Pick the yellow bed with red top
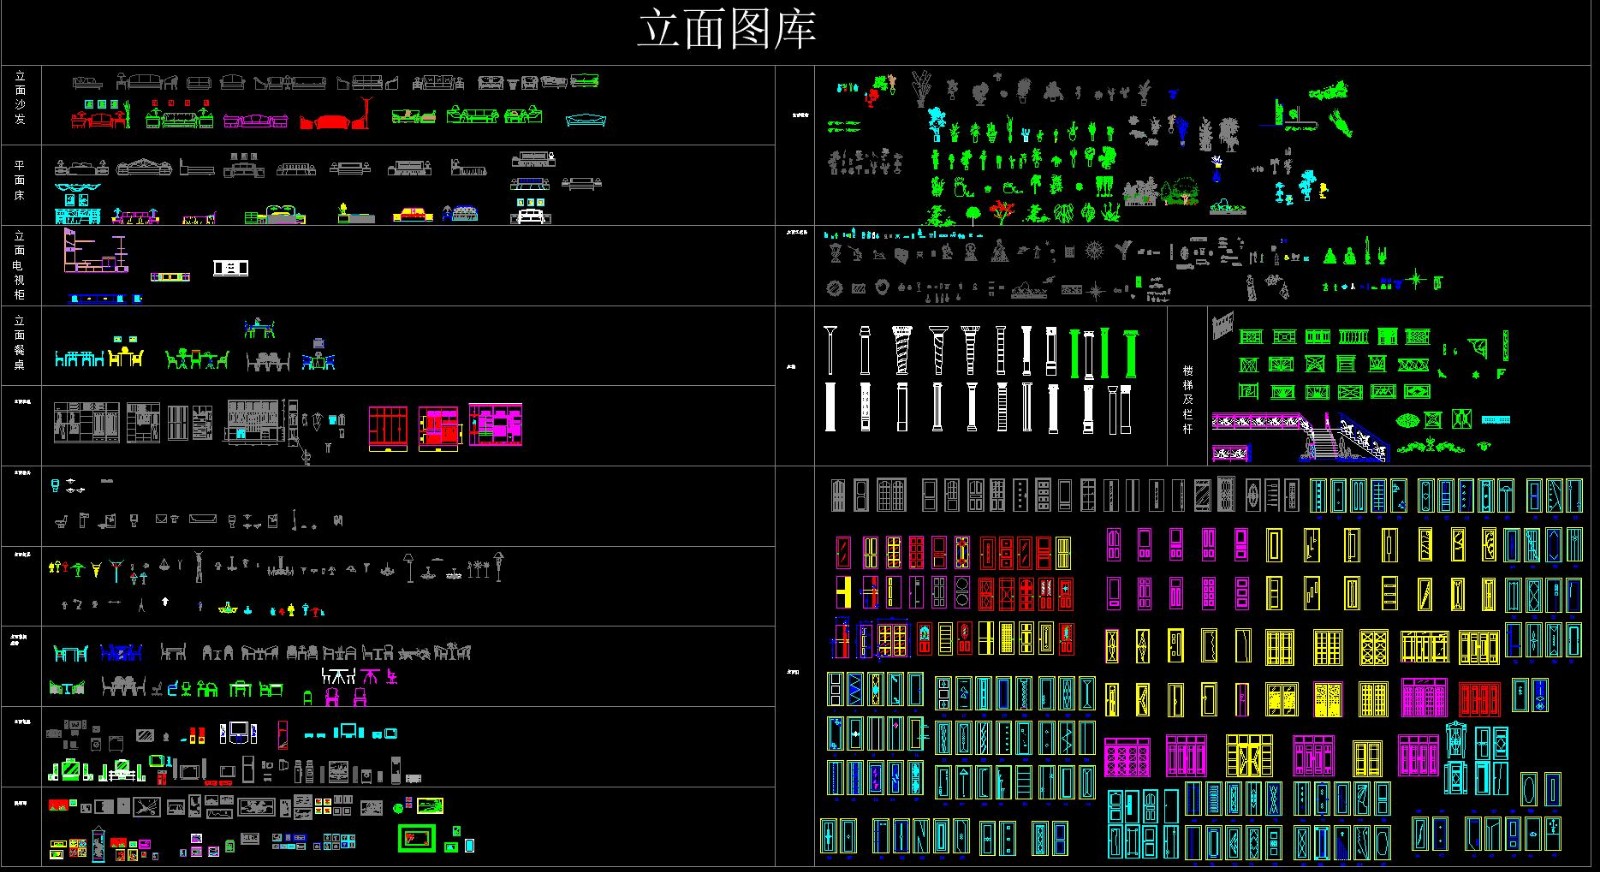1600x872 pixels. point(413,214)
